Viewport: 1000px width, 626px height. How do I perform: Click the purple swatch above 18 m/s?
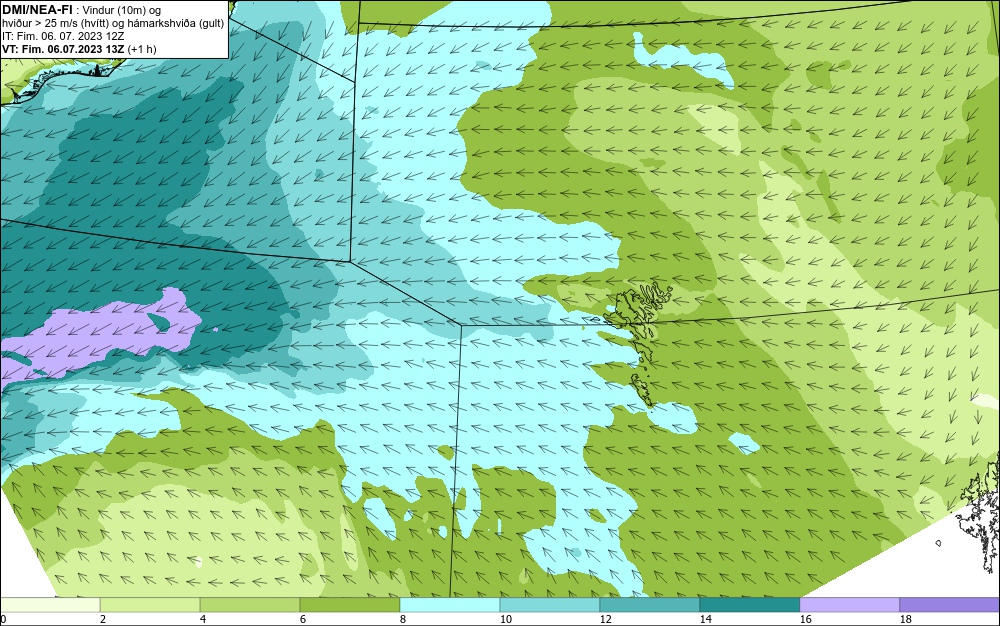[950, 605]
